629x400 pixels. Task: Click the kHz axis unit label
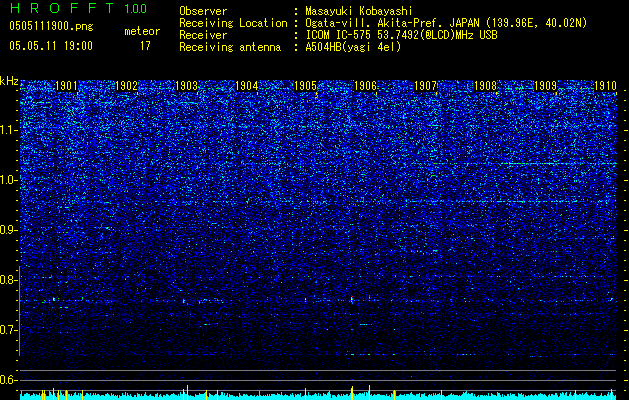9,81
